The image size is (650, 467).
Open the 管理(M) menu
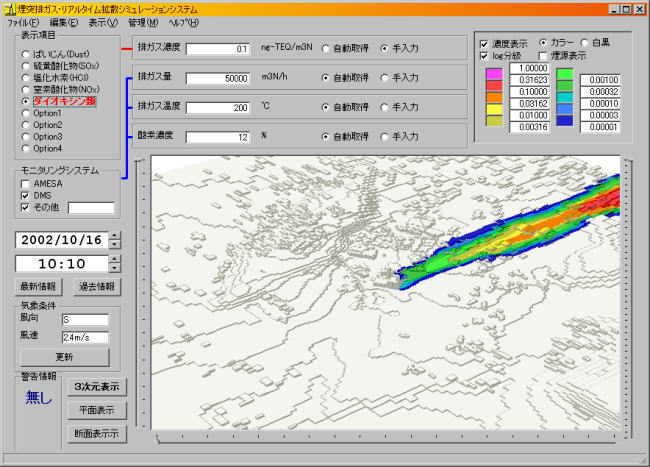[x=142, y=22]
